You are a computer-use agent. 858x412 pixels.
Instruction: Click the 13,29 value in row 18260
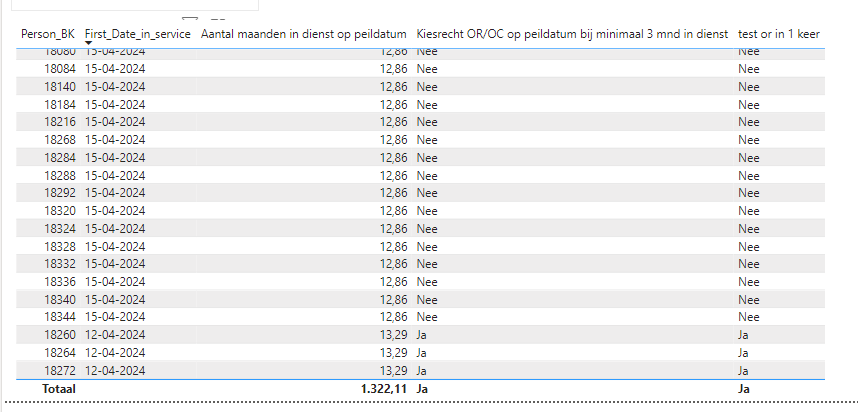[x=394, y=335]
